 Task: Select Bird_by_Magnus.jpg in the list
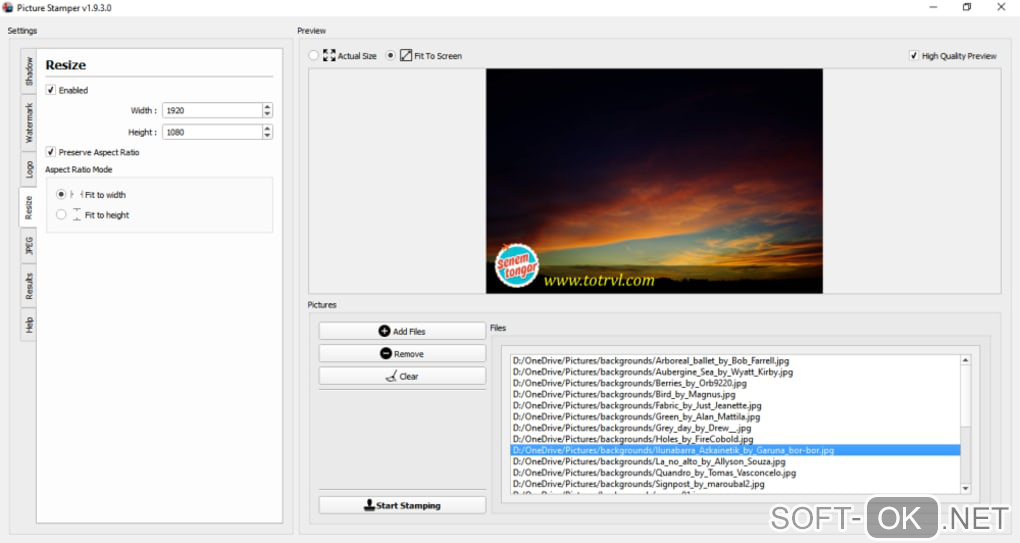point(735,394)
